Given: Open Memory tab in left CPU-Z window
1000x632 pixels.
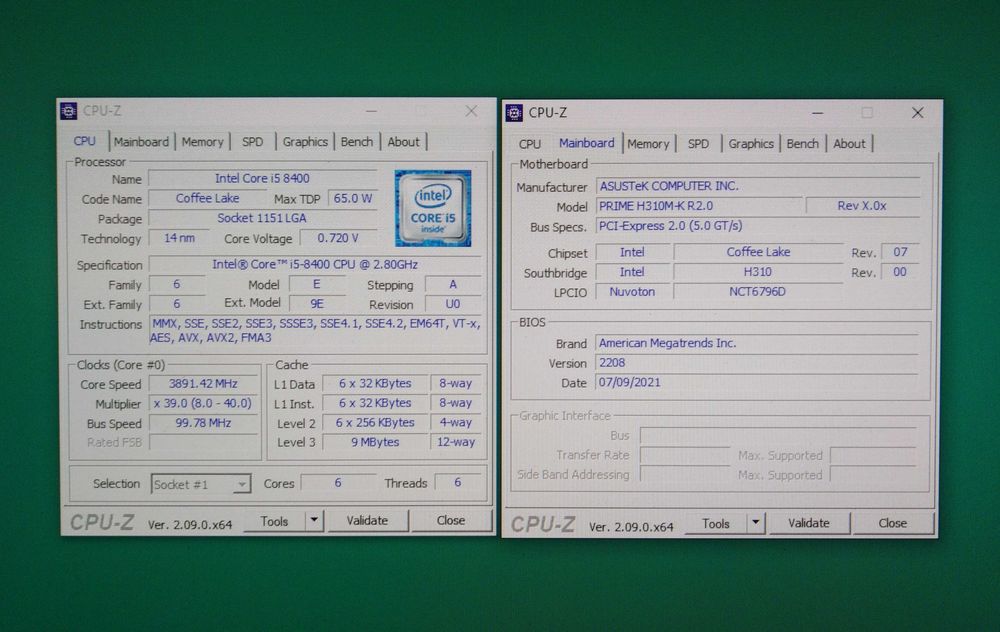Looking at the screenshot, I should pyautogui.click(x=202, y=142).
